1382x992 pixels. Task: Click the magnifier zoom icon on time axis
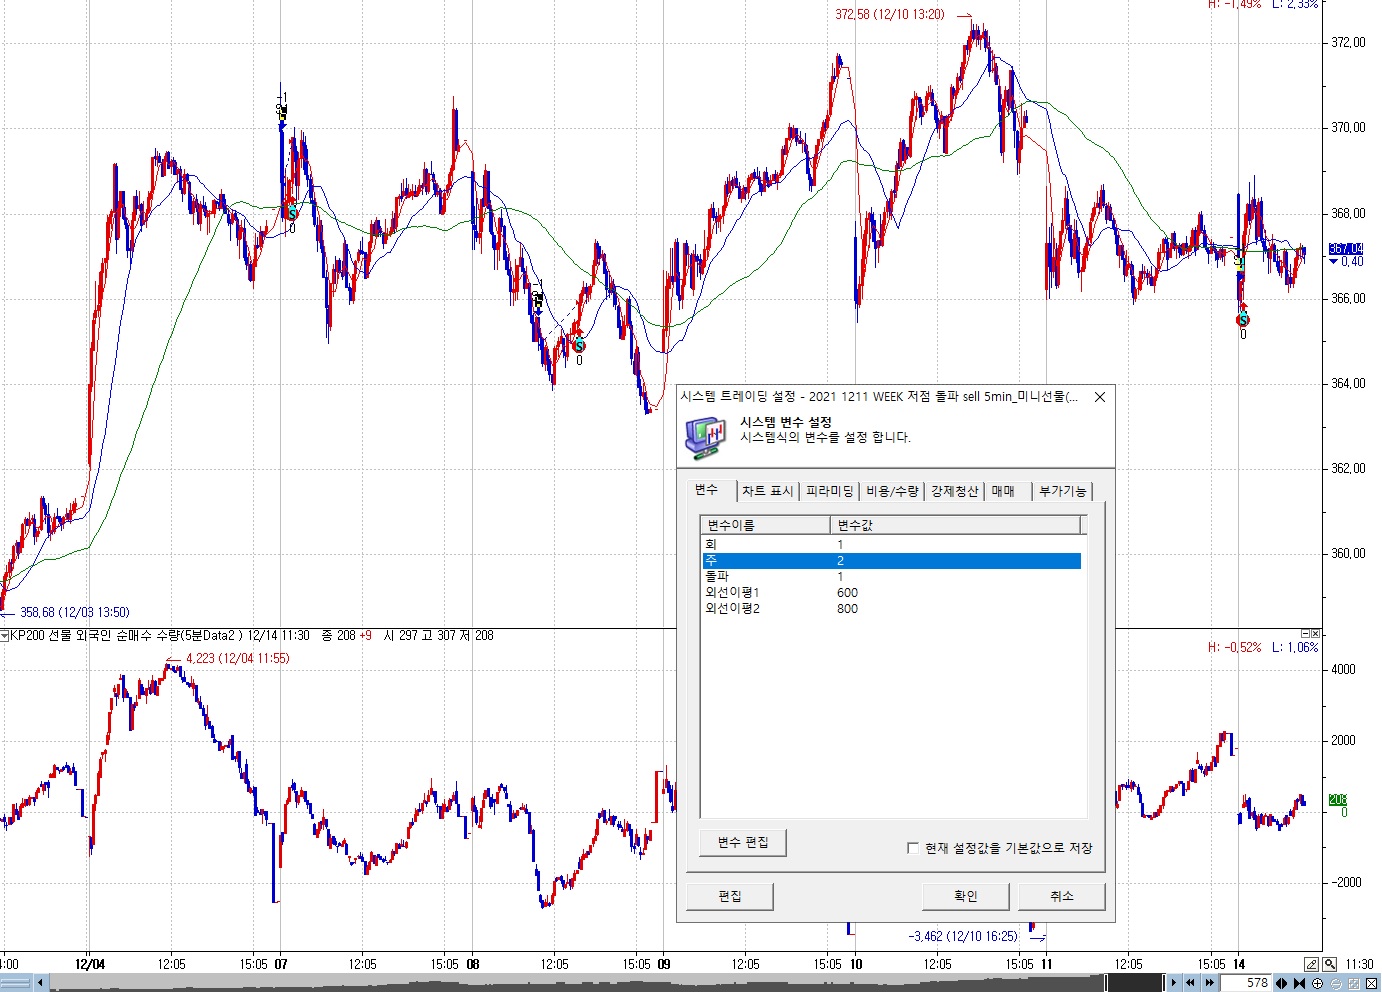point(1329,964)
